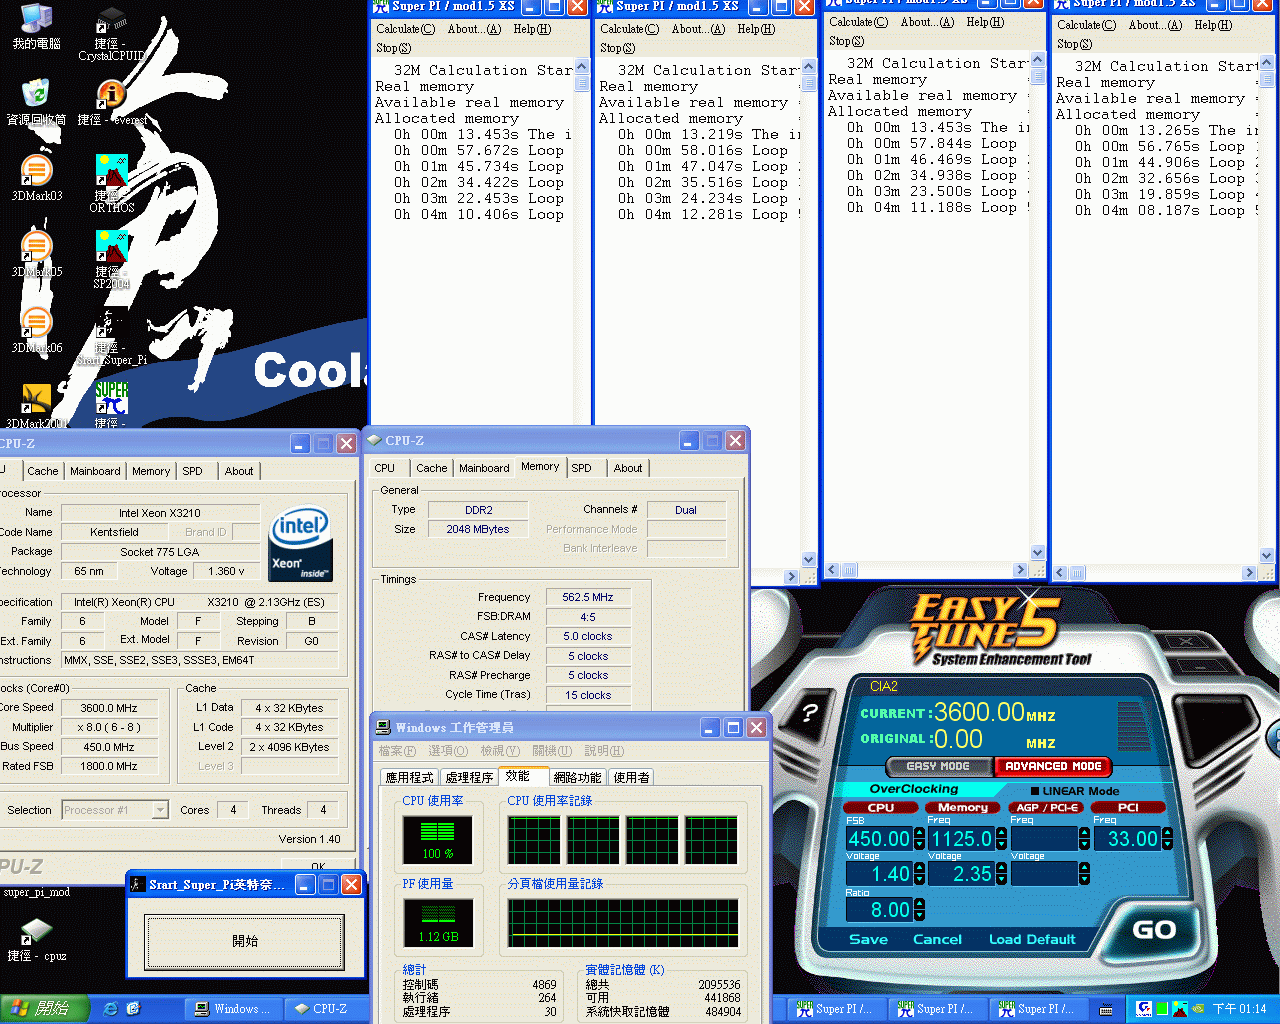Screen dimensions: 1280x1024
Task: Open the Processor #1 selection dropdown
Action: 160,810
